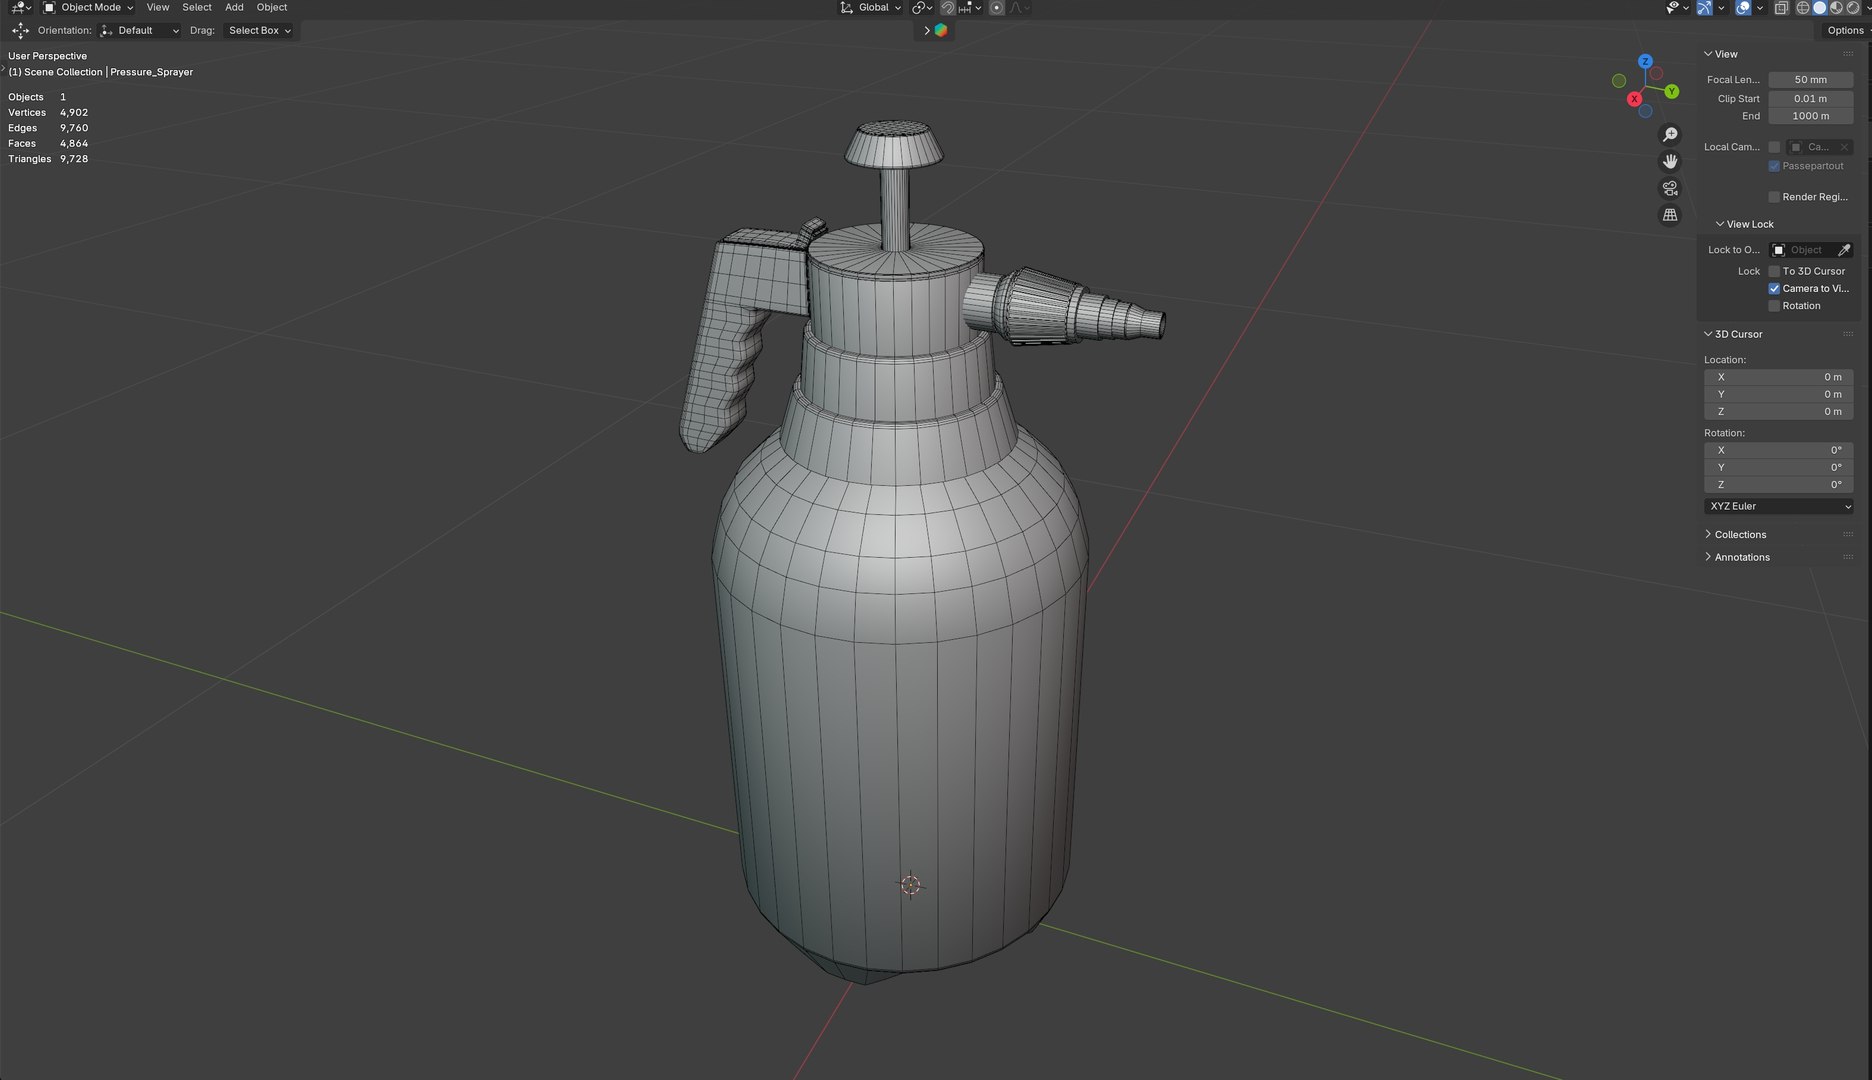Image resolution: width=1872 pixels, height=1080 pixels.
Task: Open the Select menu
Action: [197, 8]
